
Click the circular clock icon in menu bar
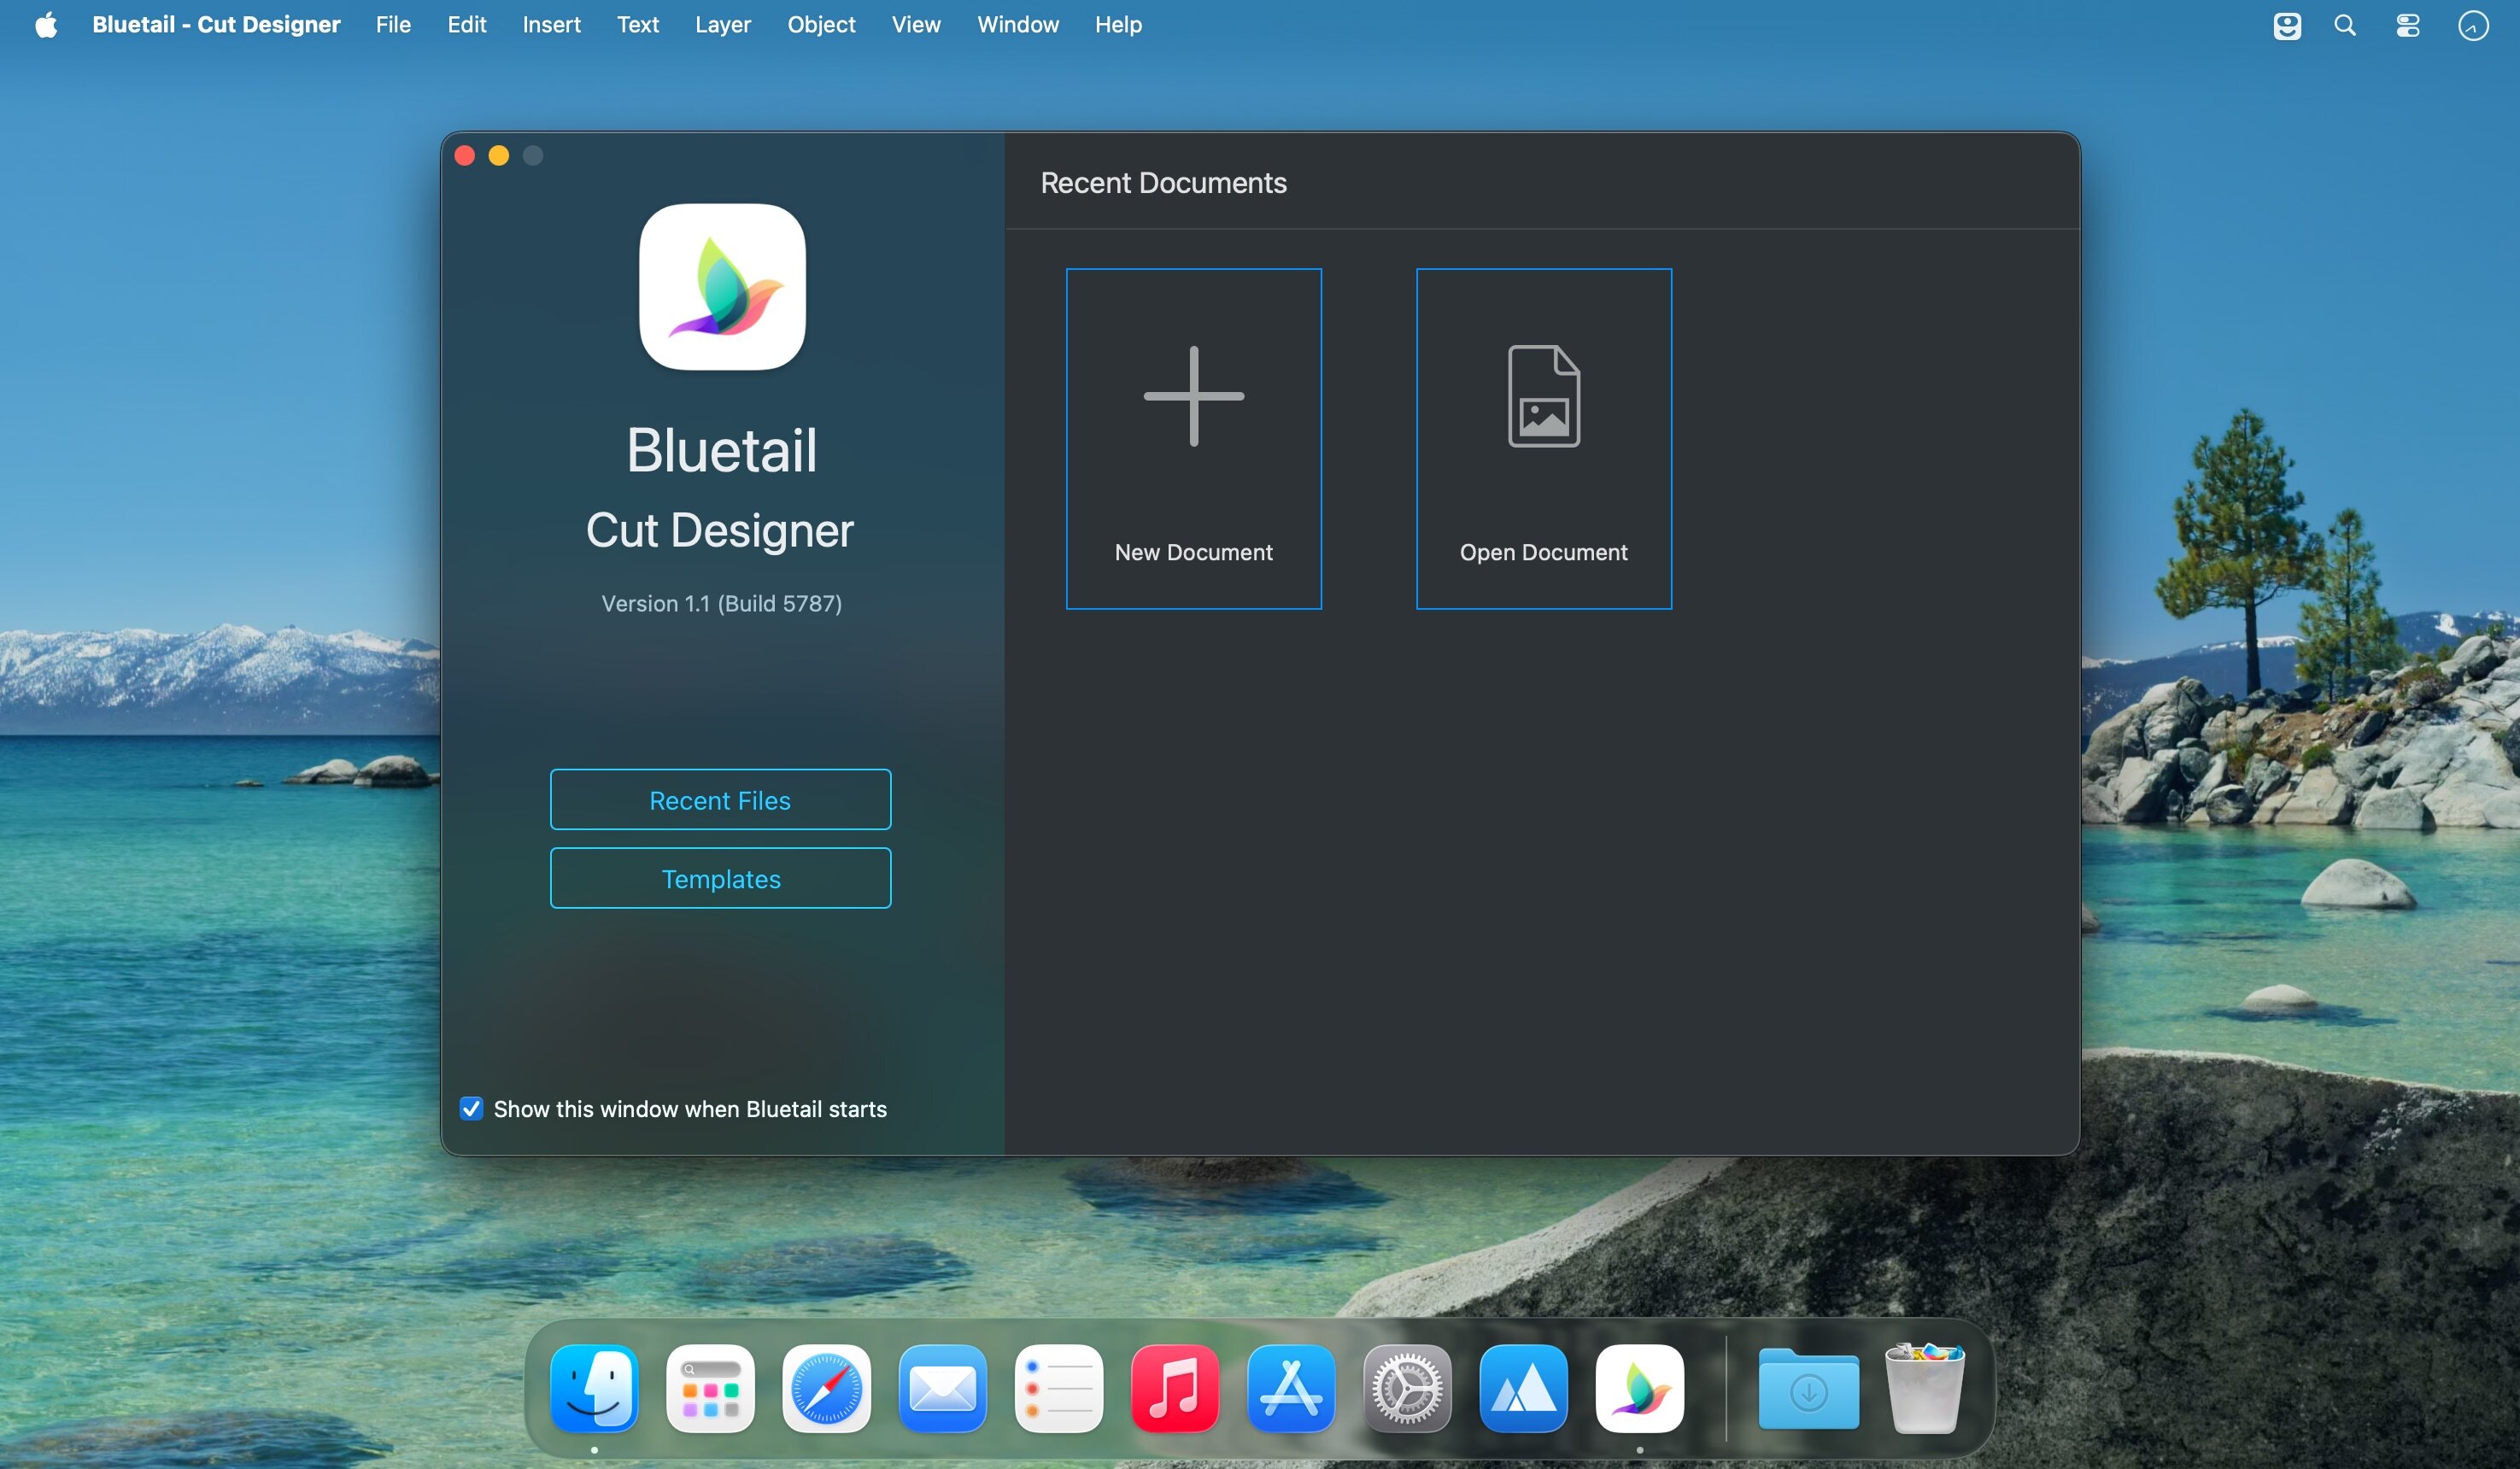pos(2473,25)
